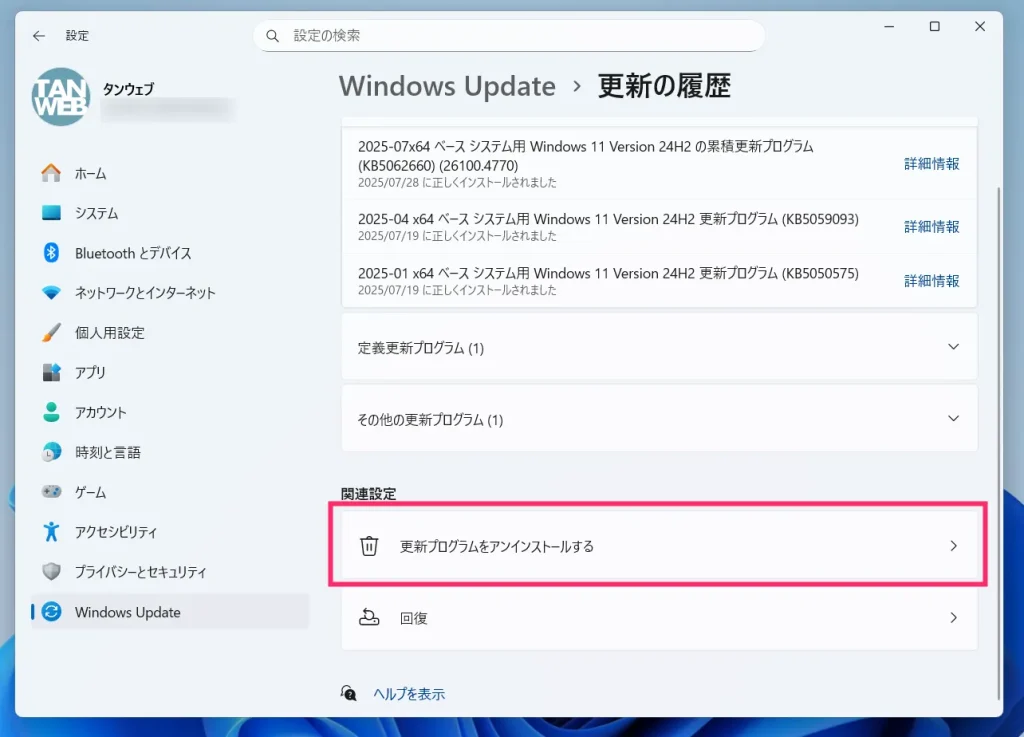Click the アプリ apps icon

click(x=51, y=372)
